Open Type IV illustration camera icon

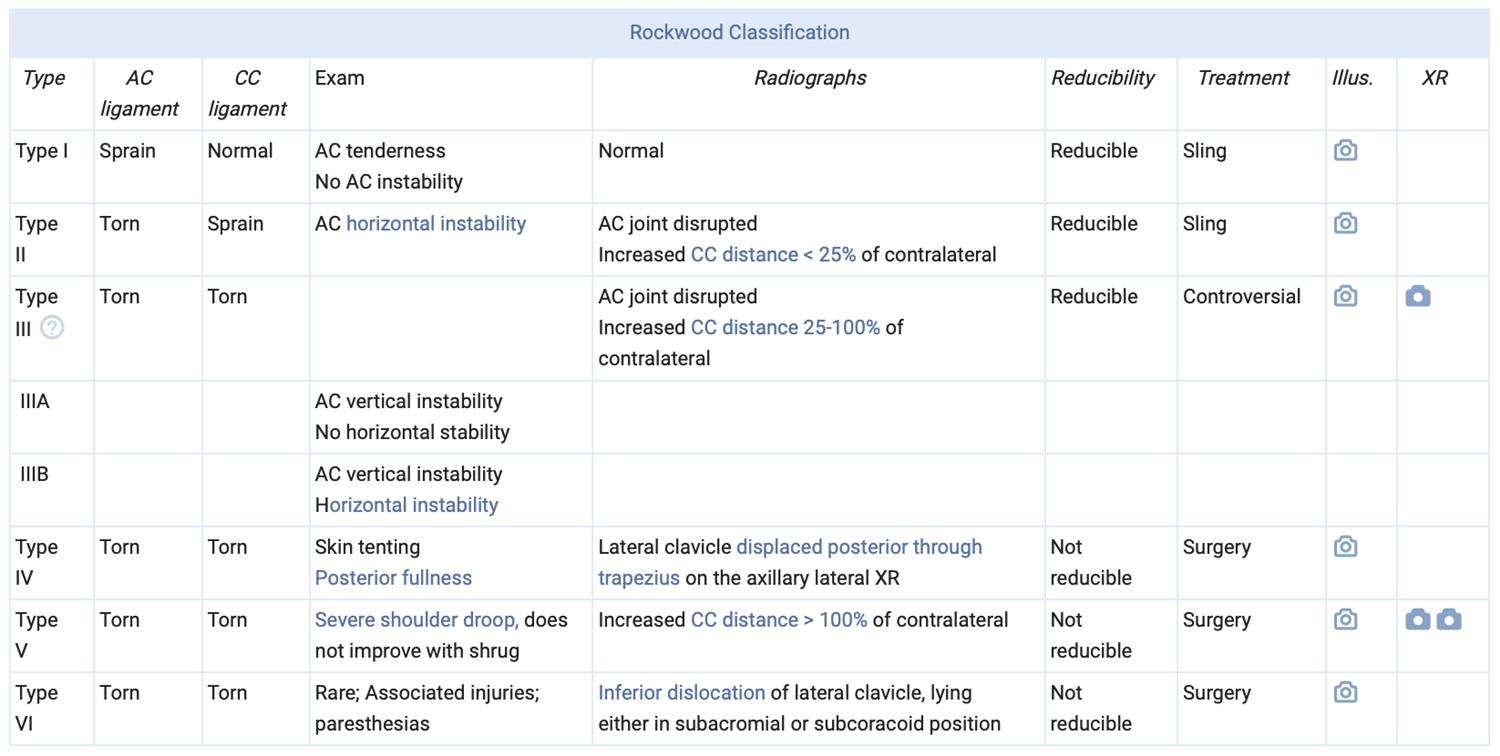[x=1345, y=547]
